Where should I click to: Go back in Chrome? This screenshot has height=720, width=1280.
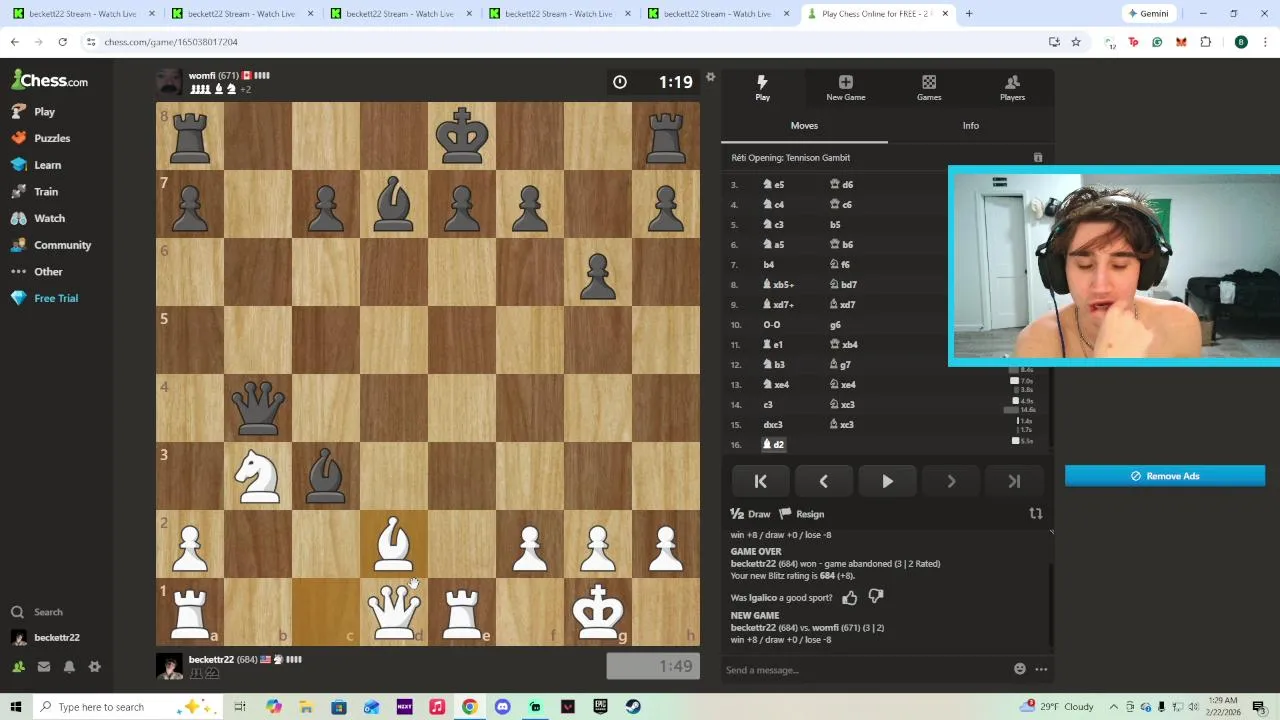point(15,42)
